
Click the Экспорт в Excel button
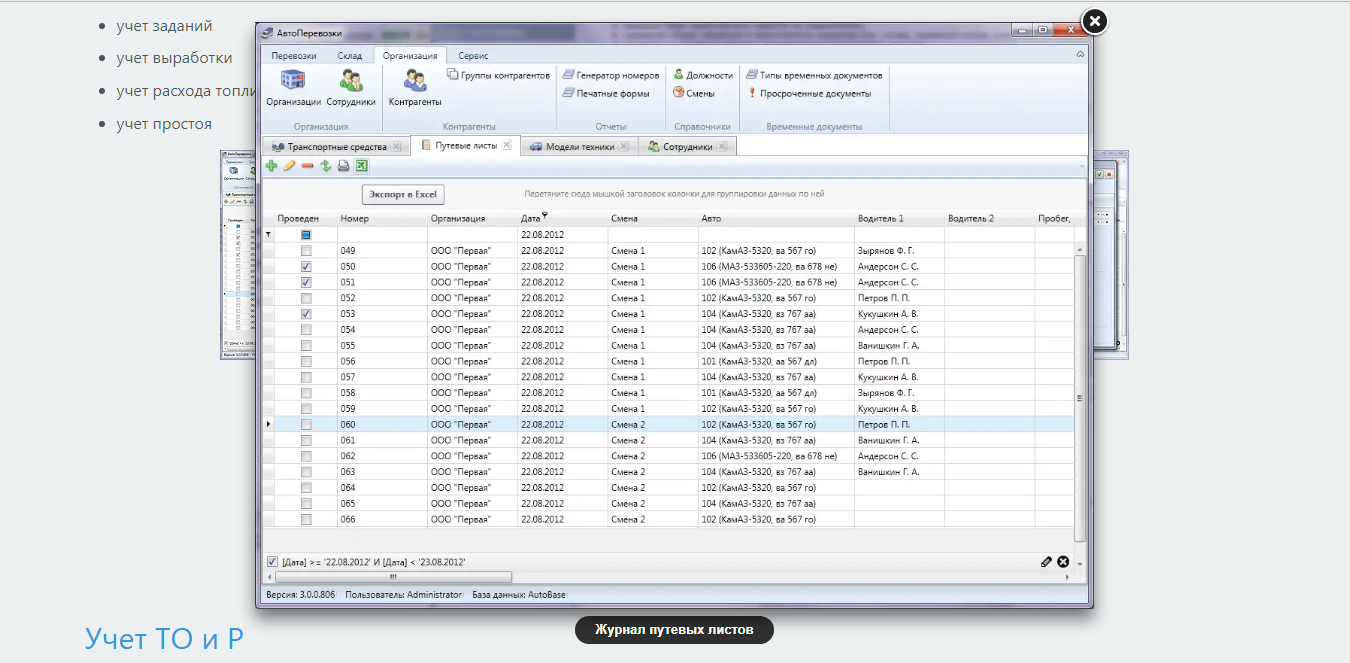click(403, 195)
